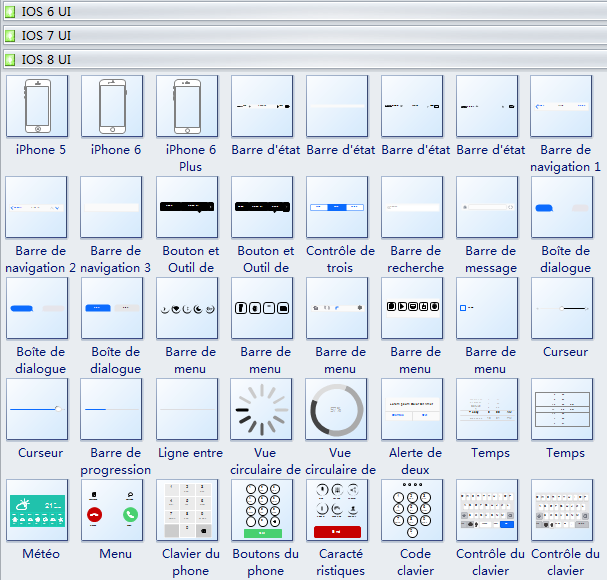Collapse the IOS 8 UI library
Image resolution: width=607 pixels, height=580 pixels.
click(x=46, y=59)
